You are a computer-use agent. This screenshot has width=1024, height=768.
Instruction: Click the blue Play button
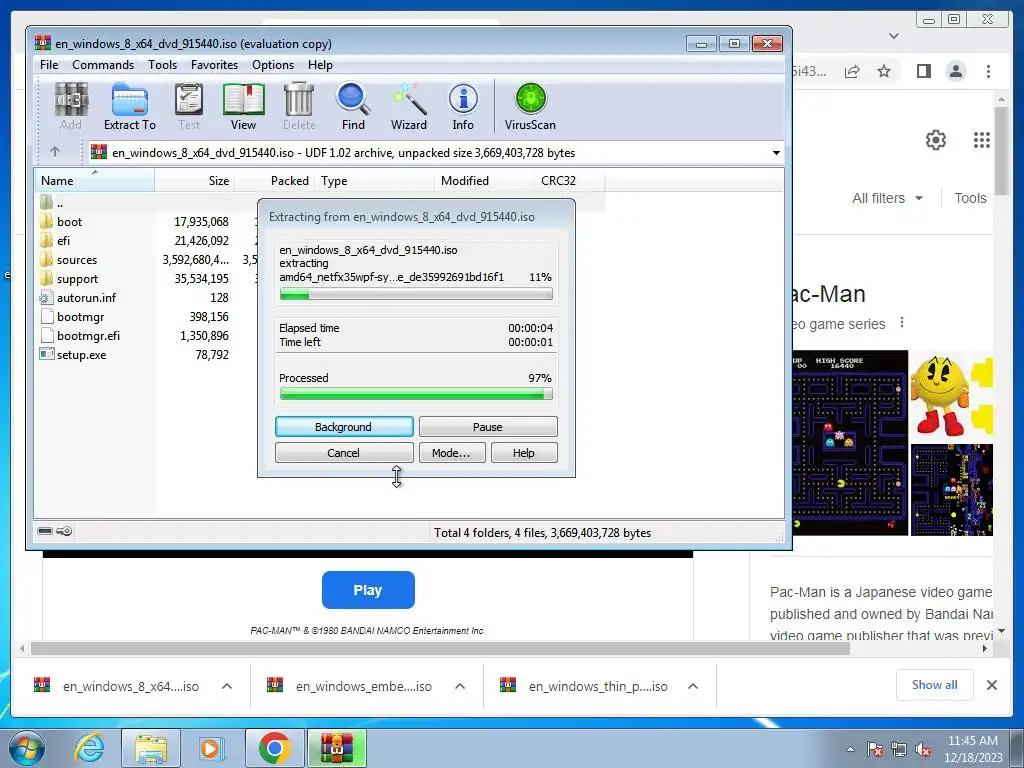[x=368, y=590]
